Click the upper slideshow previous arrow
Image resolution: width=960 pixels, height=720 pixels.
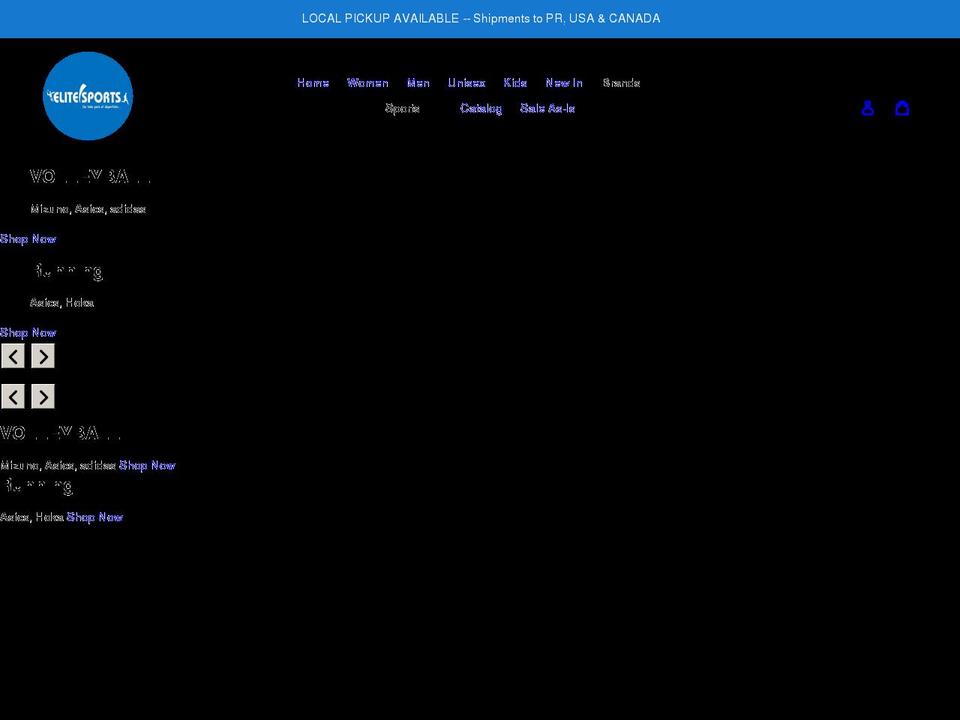pyautogui.click(x=13, y=356)
